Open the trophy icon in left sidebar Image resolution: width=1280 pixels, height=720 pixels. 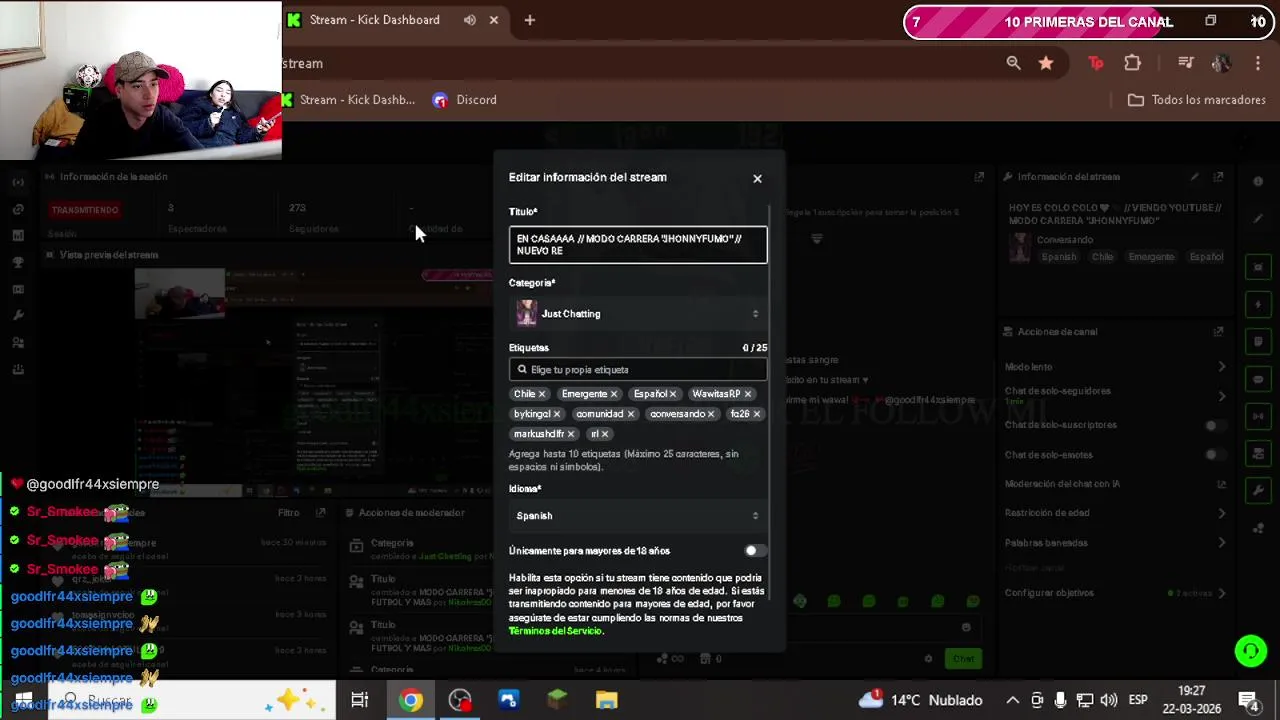(x=18, y=263)
